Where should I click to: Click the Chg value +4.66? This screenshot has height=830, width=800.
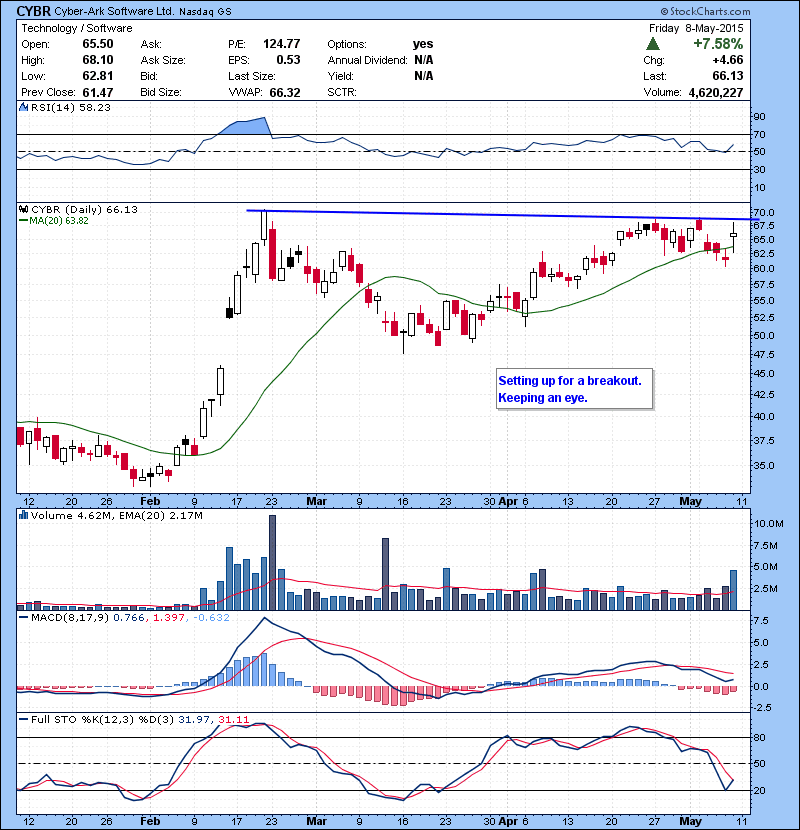click(728, 60)
